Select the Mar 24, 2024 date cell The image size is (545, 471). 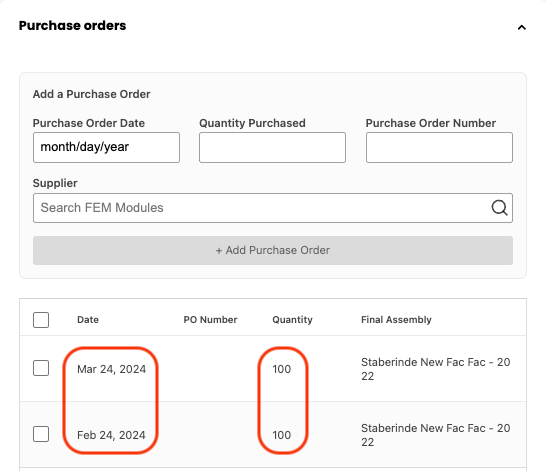[112, 369]
